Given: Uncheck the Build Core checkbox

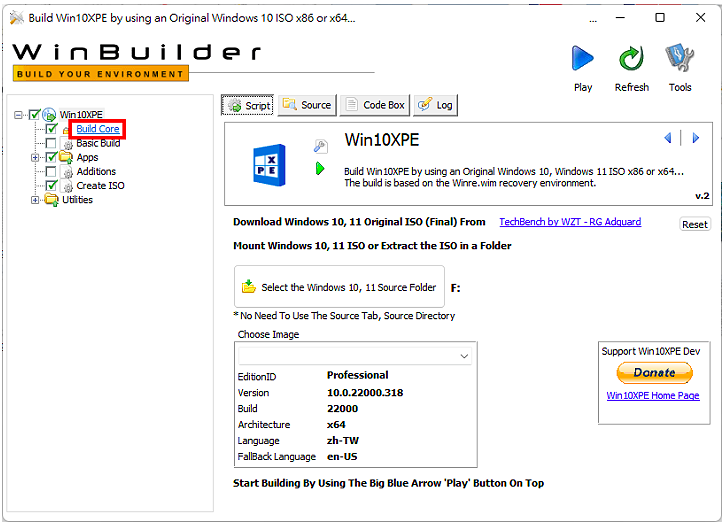Looking at the screenshot, I should [51, 129].
